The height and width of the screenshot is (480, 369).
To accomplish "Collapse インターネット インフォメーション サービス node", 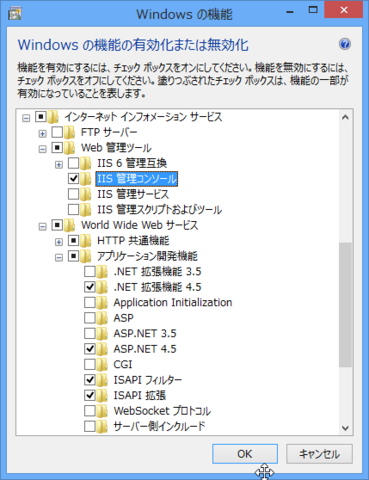I will click(x=26, y=118).
